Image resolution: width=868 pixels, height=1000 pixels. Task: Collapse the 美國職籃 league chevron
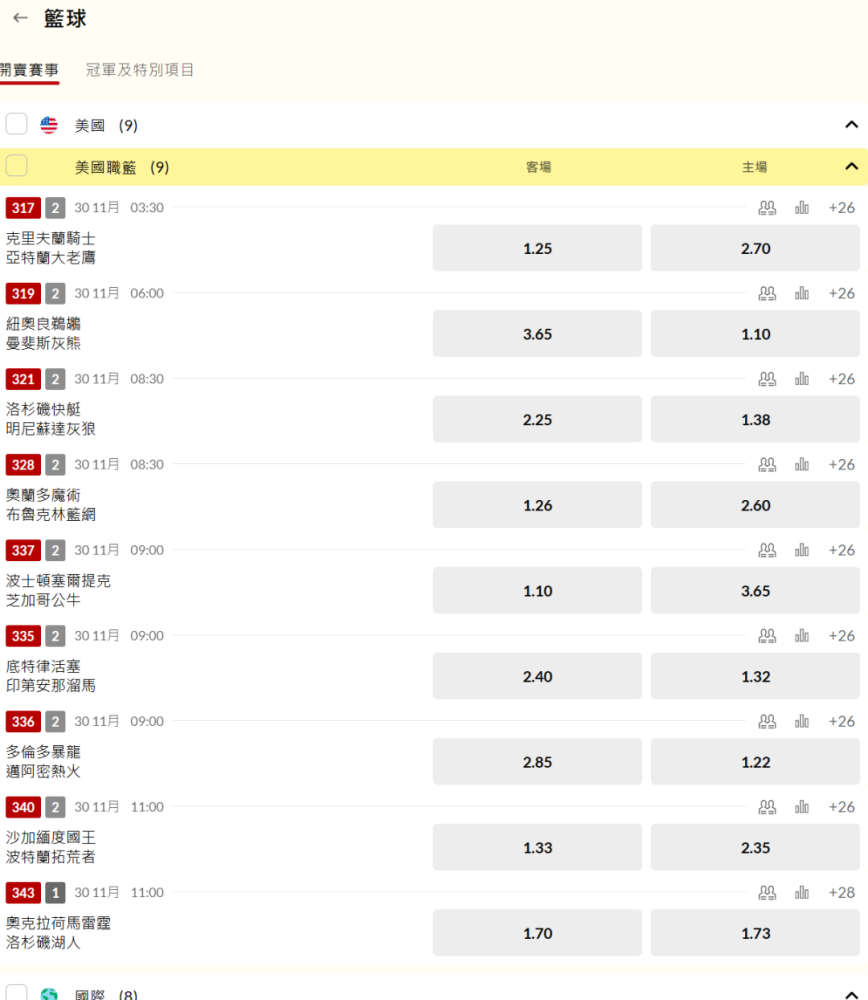click(851, 167)
